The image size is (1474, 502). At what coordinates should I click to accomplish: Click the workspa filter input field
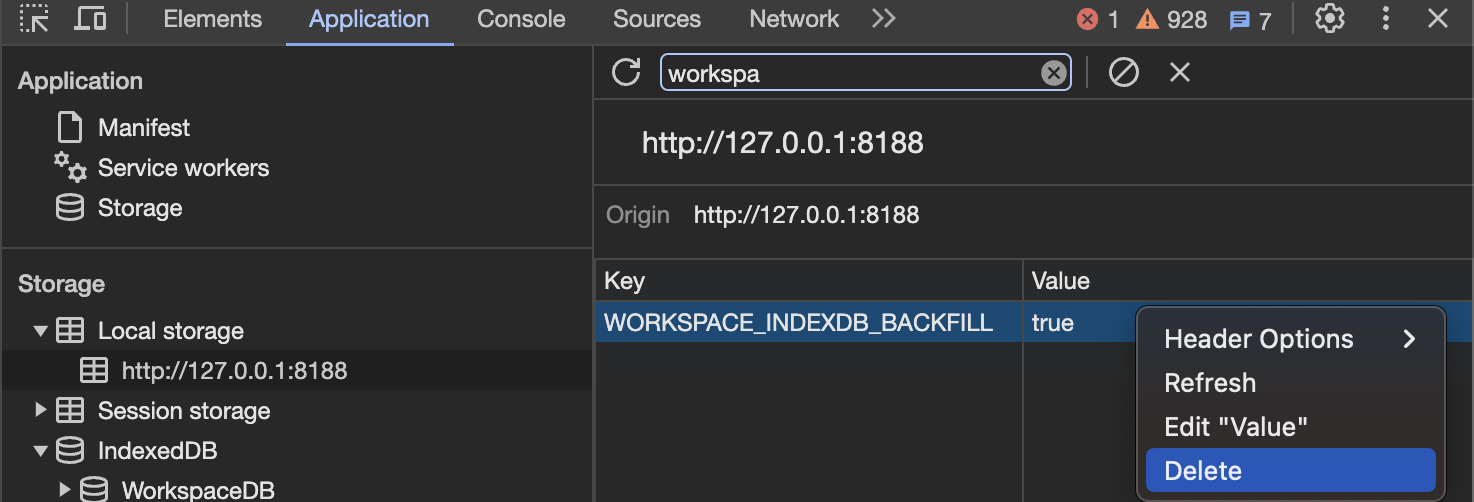850,73
